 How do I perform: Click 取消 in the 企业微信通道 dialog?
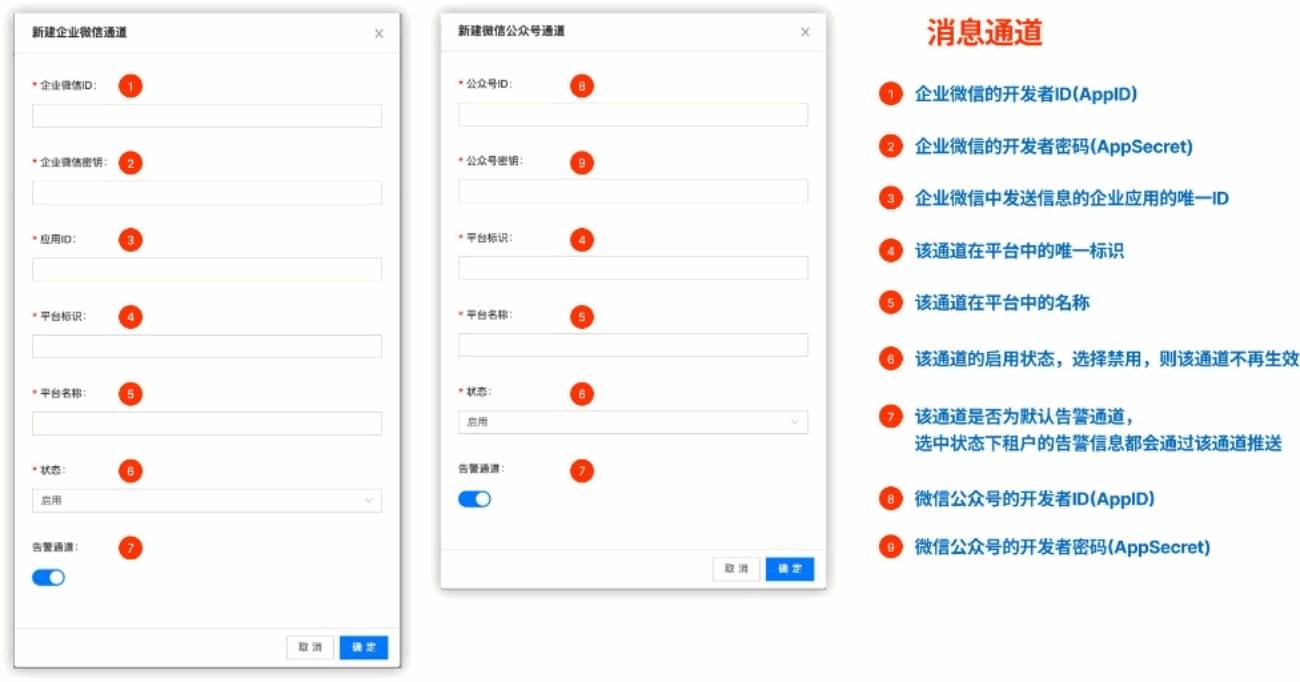tap(310, 647)
